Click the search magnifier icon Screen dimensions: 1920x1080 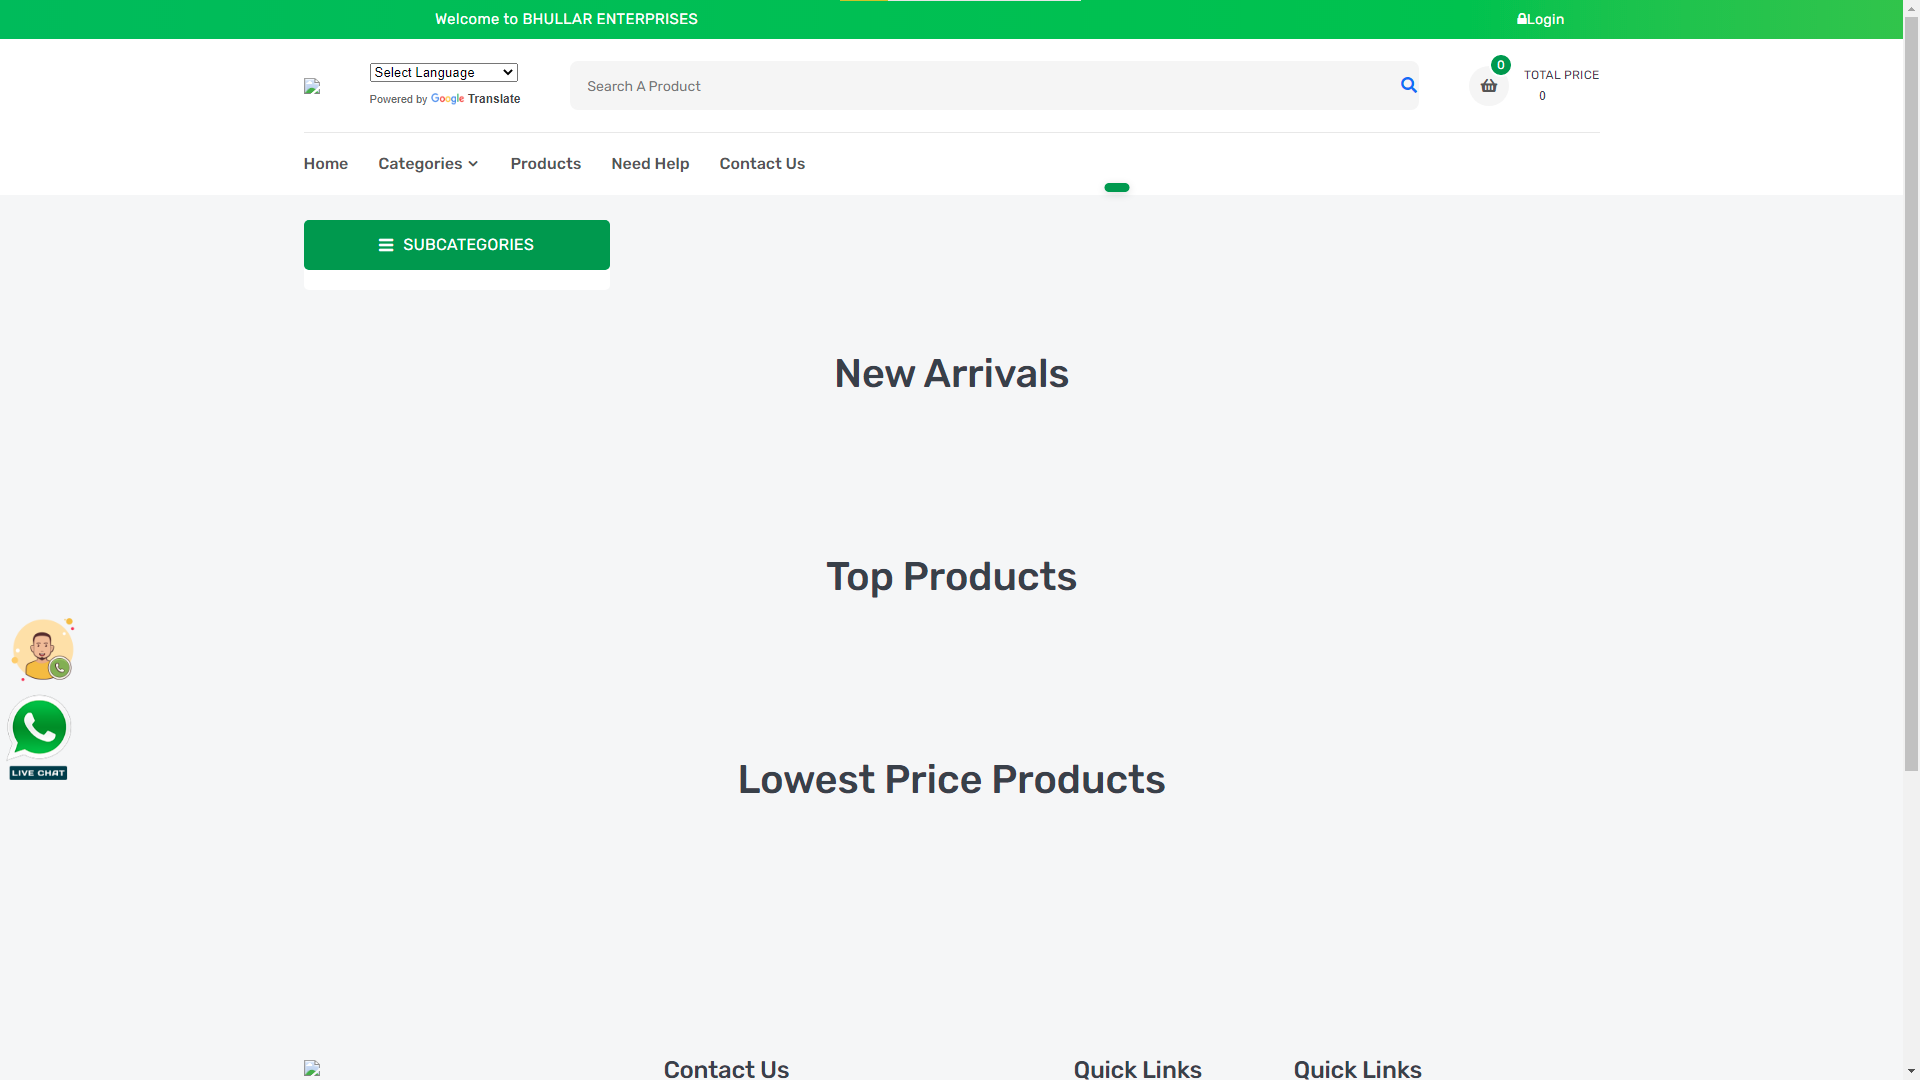1409,85
